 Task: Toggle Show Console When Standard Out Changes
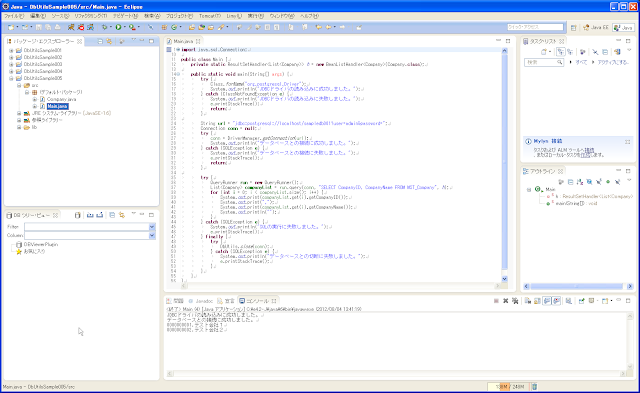click(x=547, y=301)
